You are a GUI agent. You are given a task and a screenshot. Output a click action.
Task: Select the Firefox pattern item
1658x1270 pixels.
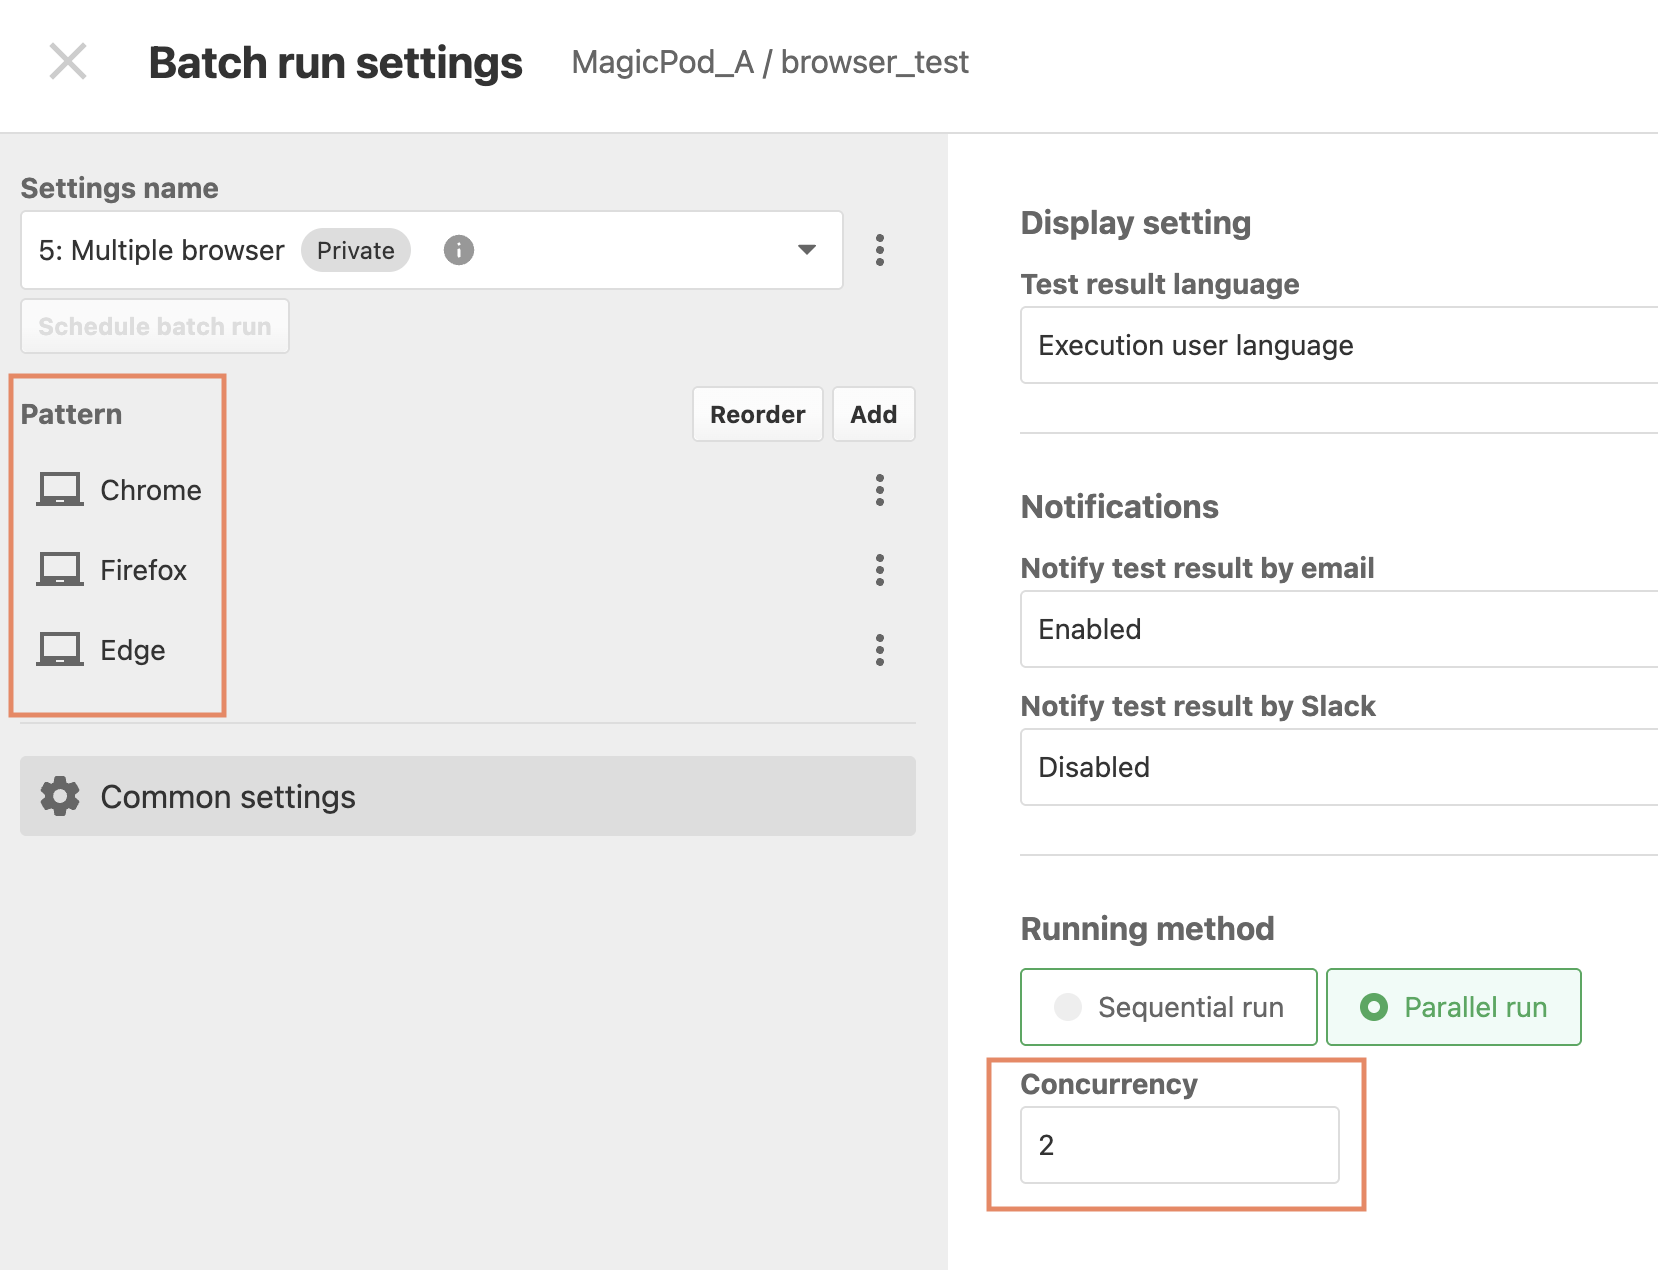[468, 570]
